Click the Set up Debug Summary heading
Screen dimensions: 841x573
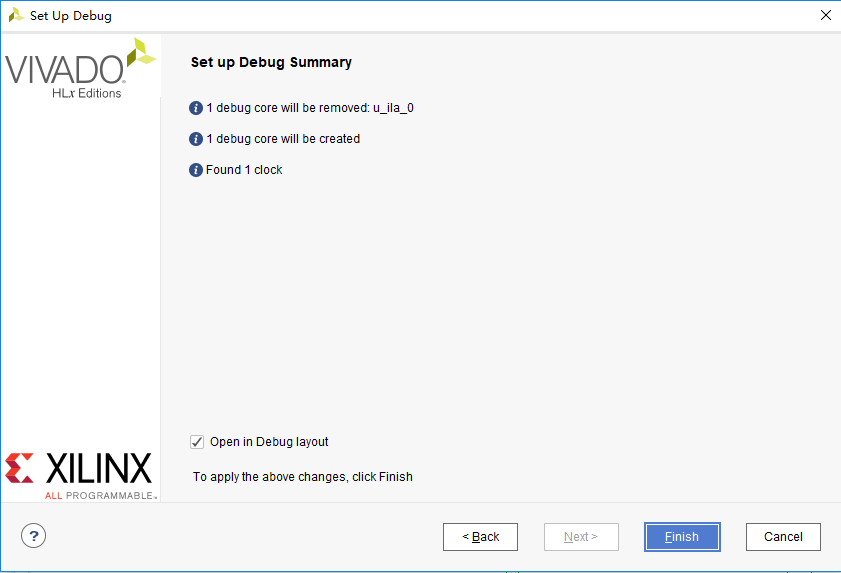click(x=271, y=62)
